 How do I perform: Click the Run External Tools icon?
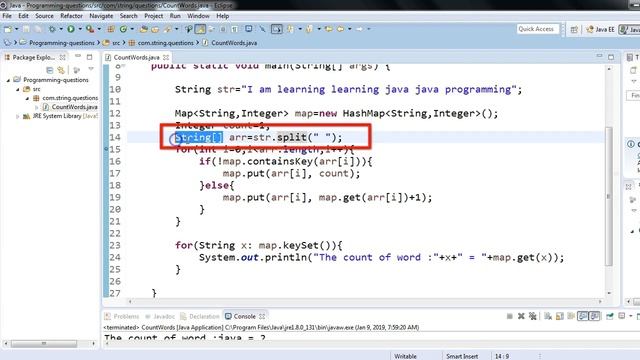click(x=90, y=29)
